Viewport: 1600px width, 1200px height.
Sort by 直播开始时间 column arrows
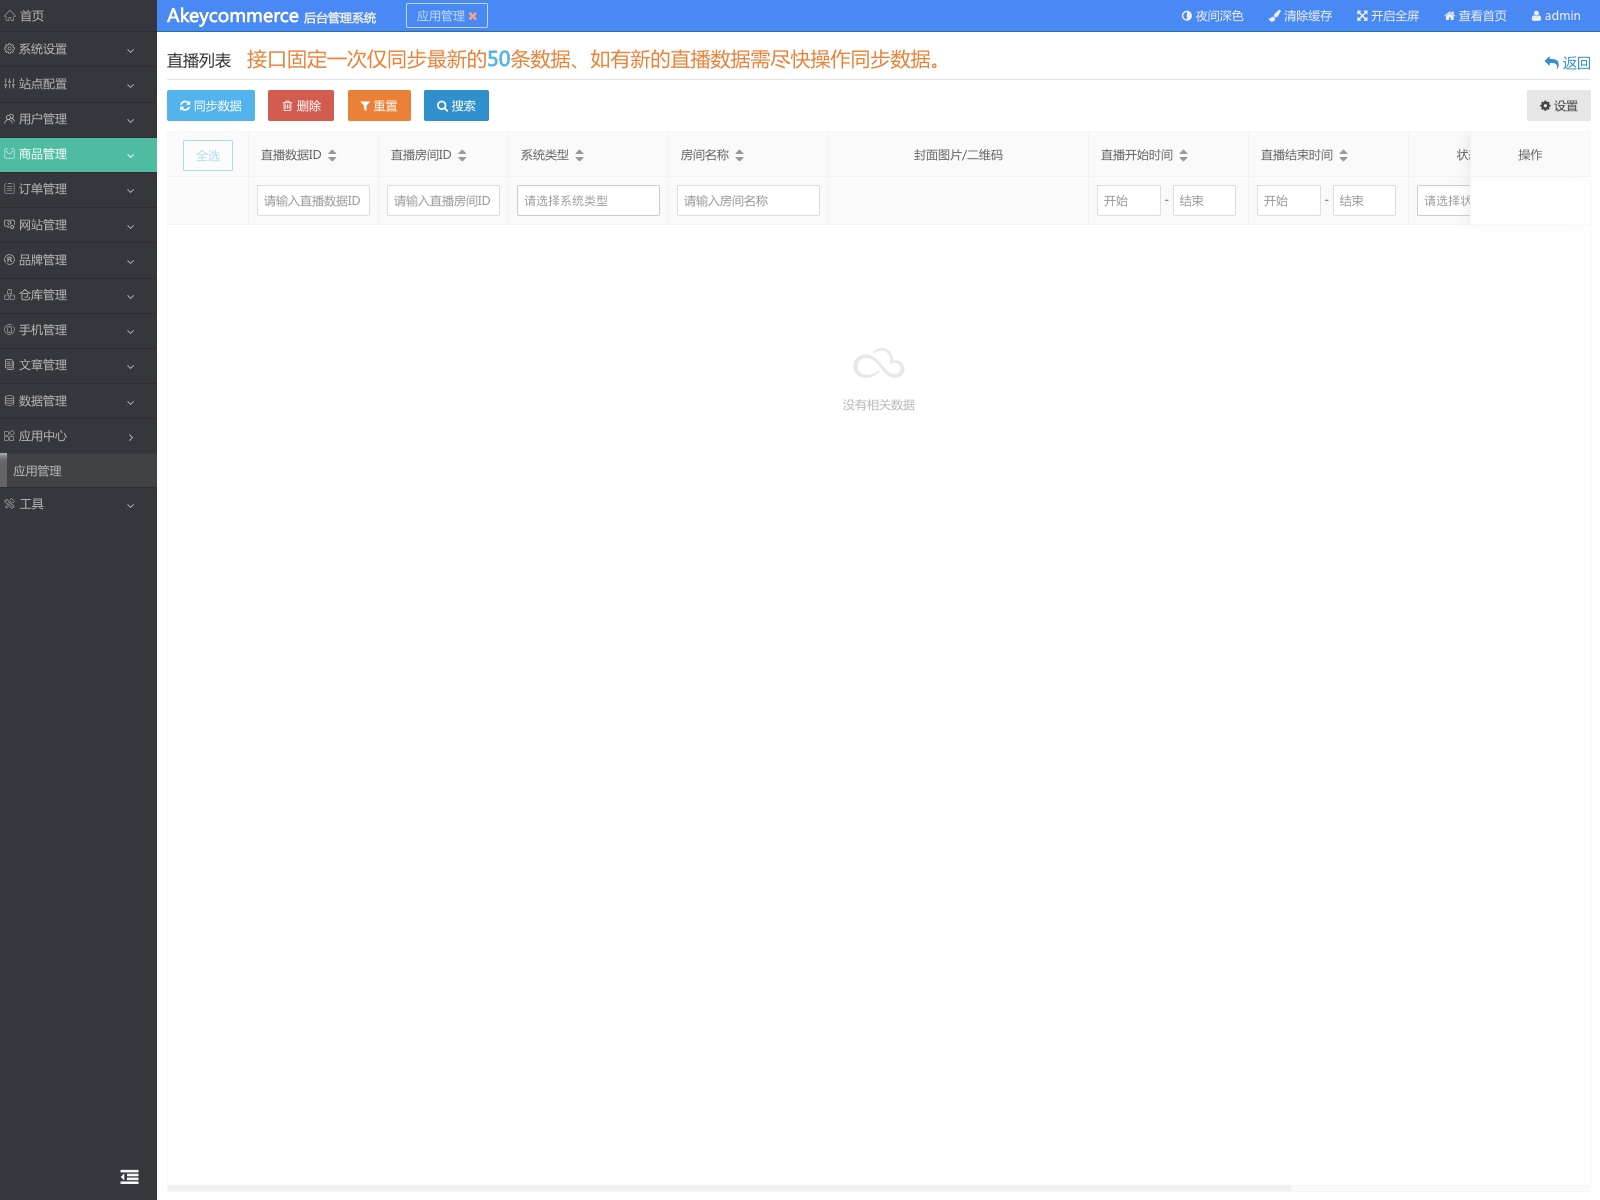pos(1183,155)
